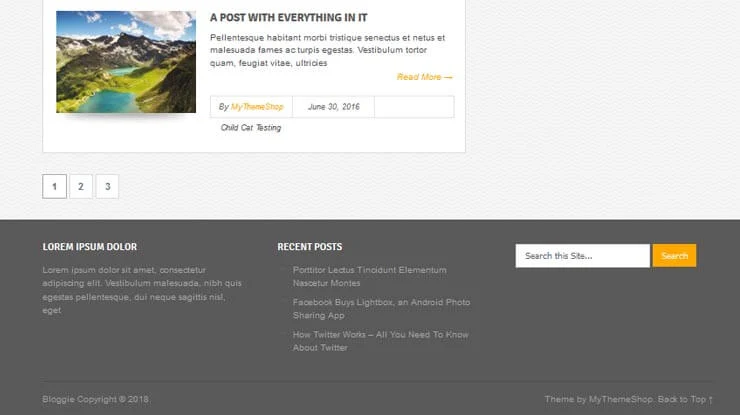Click the June 30, 2016 date
This screenshot has width=740, height=415.
(334, 107)
